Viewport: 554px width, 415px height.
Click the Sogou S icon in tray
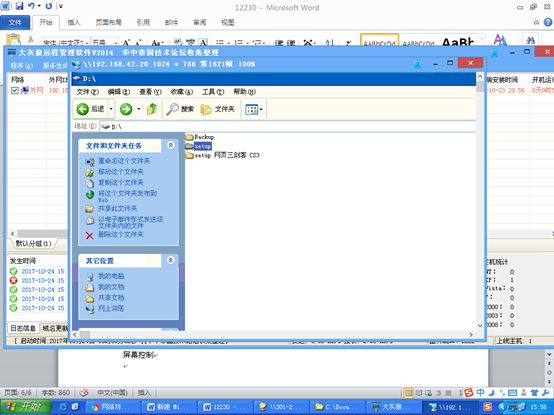coord(469,392)
